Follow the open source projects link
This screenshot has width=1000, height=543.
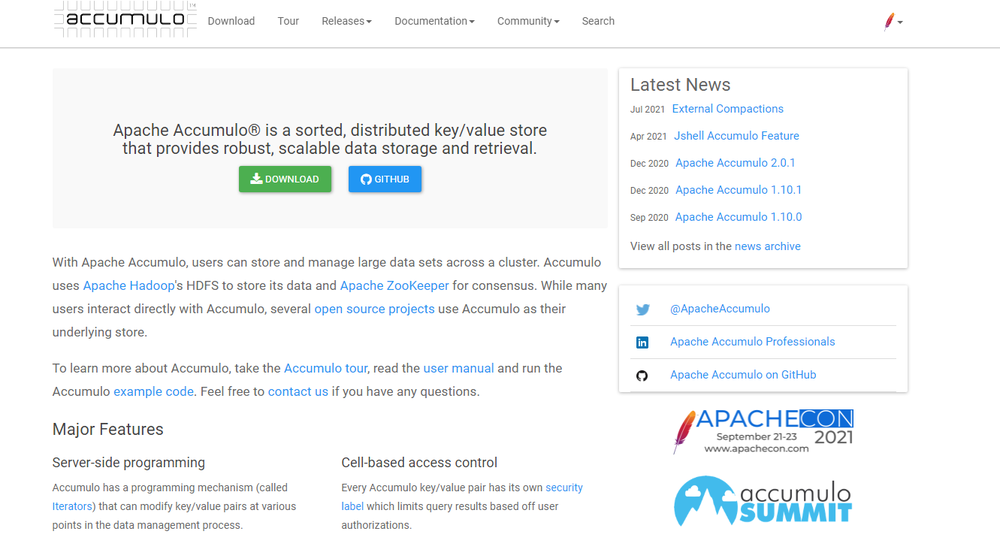pos(374,309)
